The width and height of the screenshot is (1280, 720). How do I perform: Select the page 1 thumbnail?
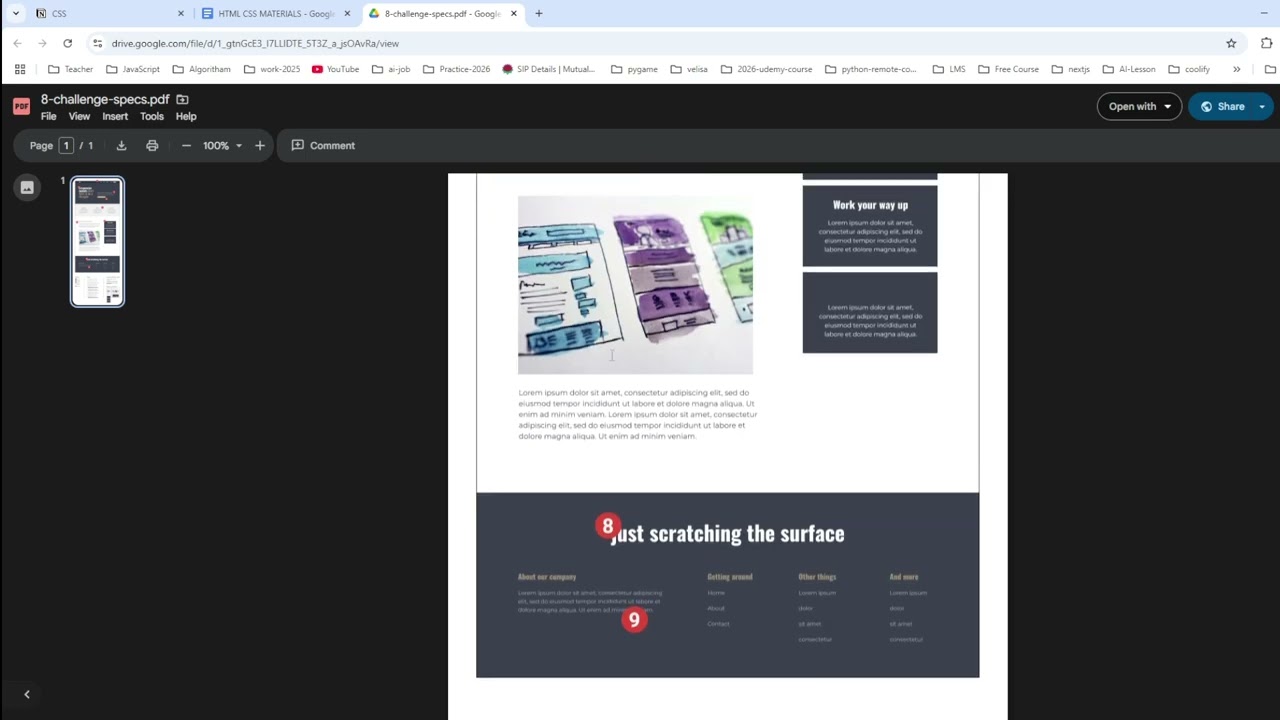tap(97, 241)
